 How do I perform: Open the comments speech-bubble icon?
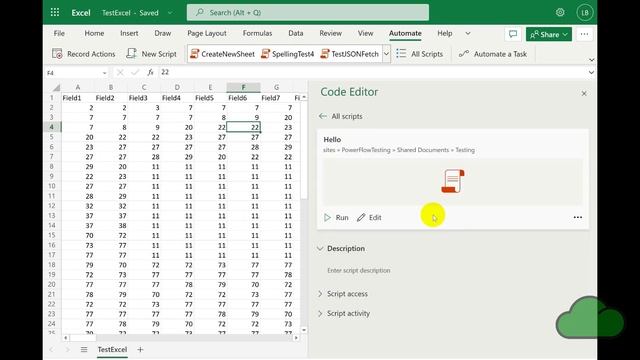click(x=513, y=34)
